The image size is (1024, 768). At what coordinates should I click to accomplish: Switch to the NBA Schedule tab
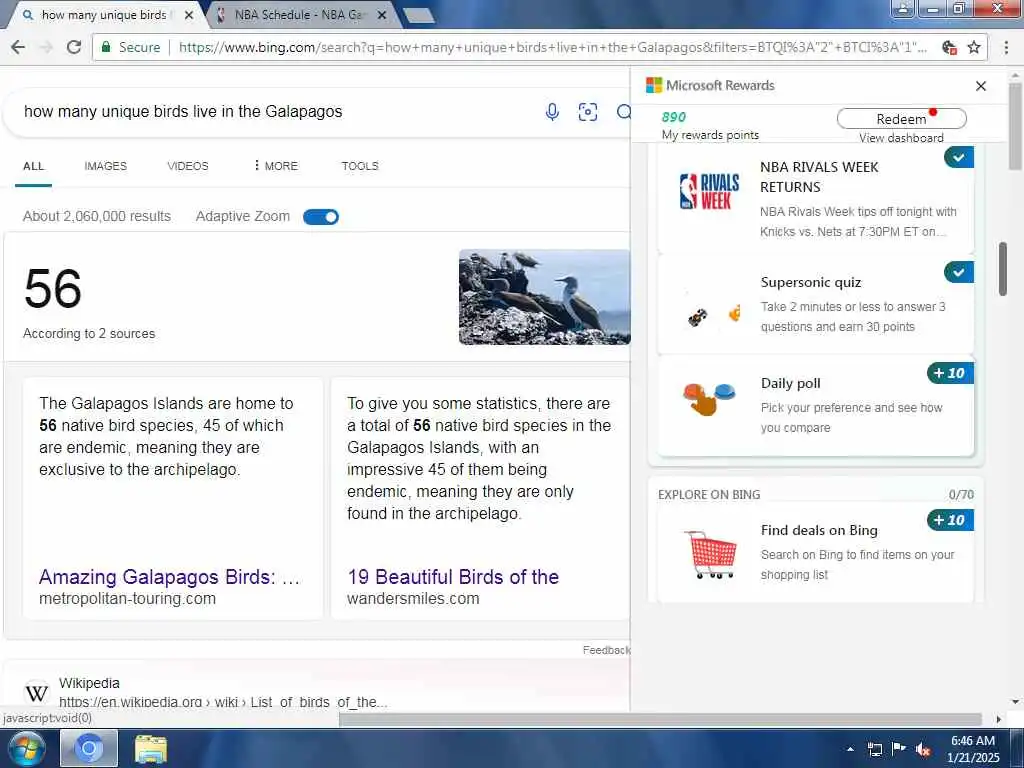point(300,15)
